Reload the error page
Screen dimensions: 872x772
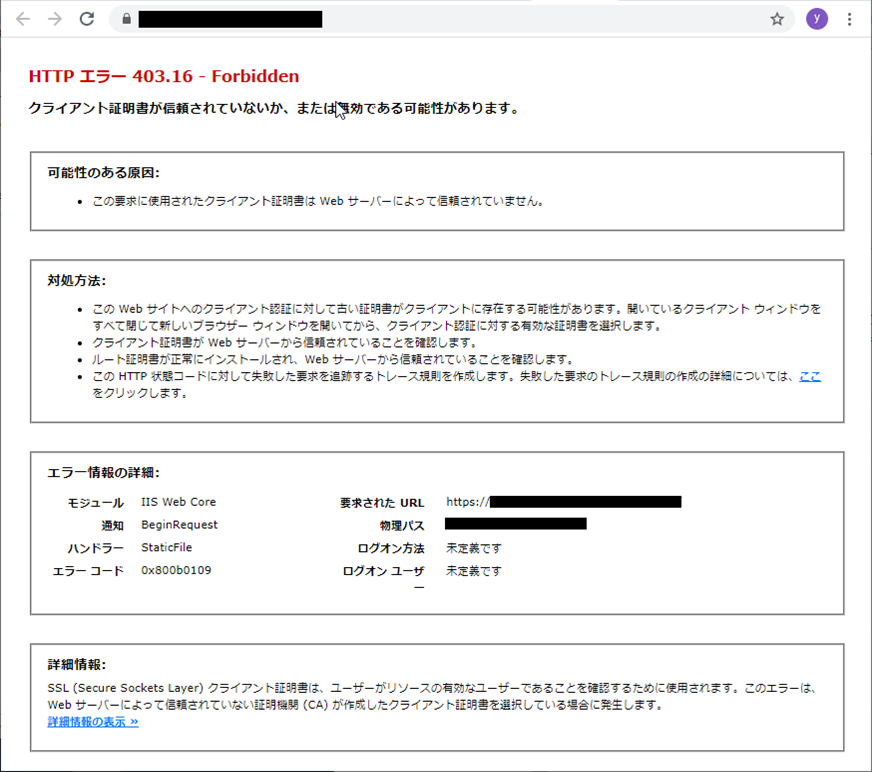pyautogui.click(x=87, y=18)
